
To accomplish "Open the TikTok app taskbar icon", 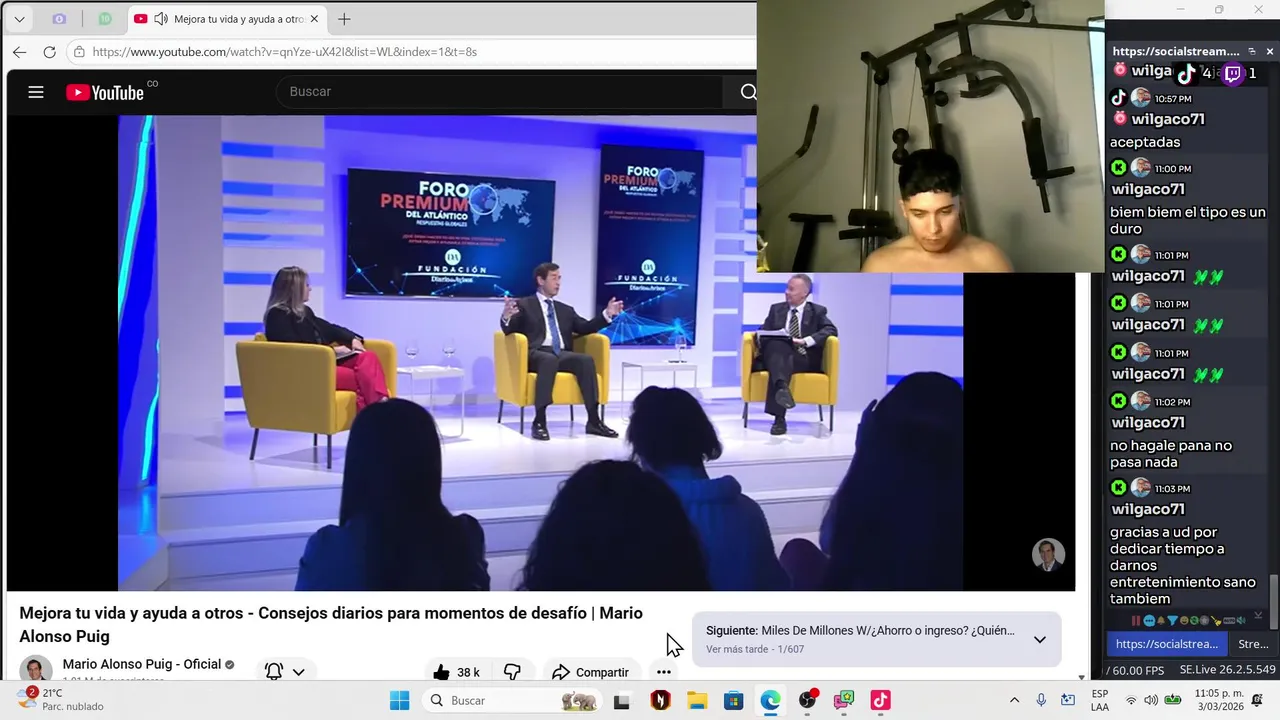I will tap(880, 700).
